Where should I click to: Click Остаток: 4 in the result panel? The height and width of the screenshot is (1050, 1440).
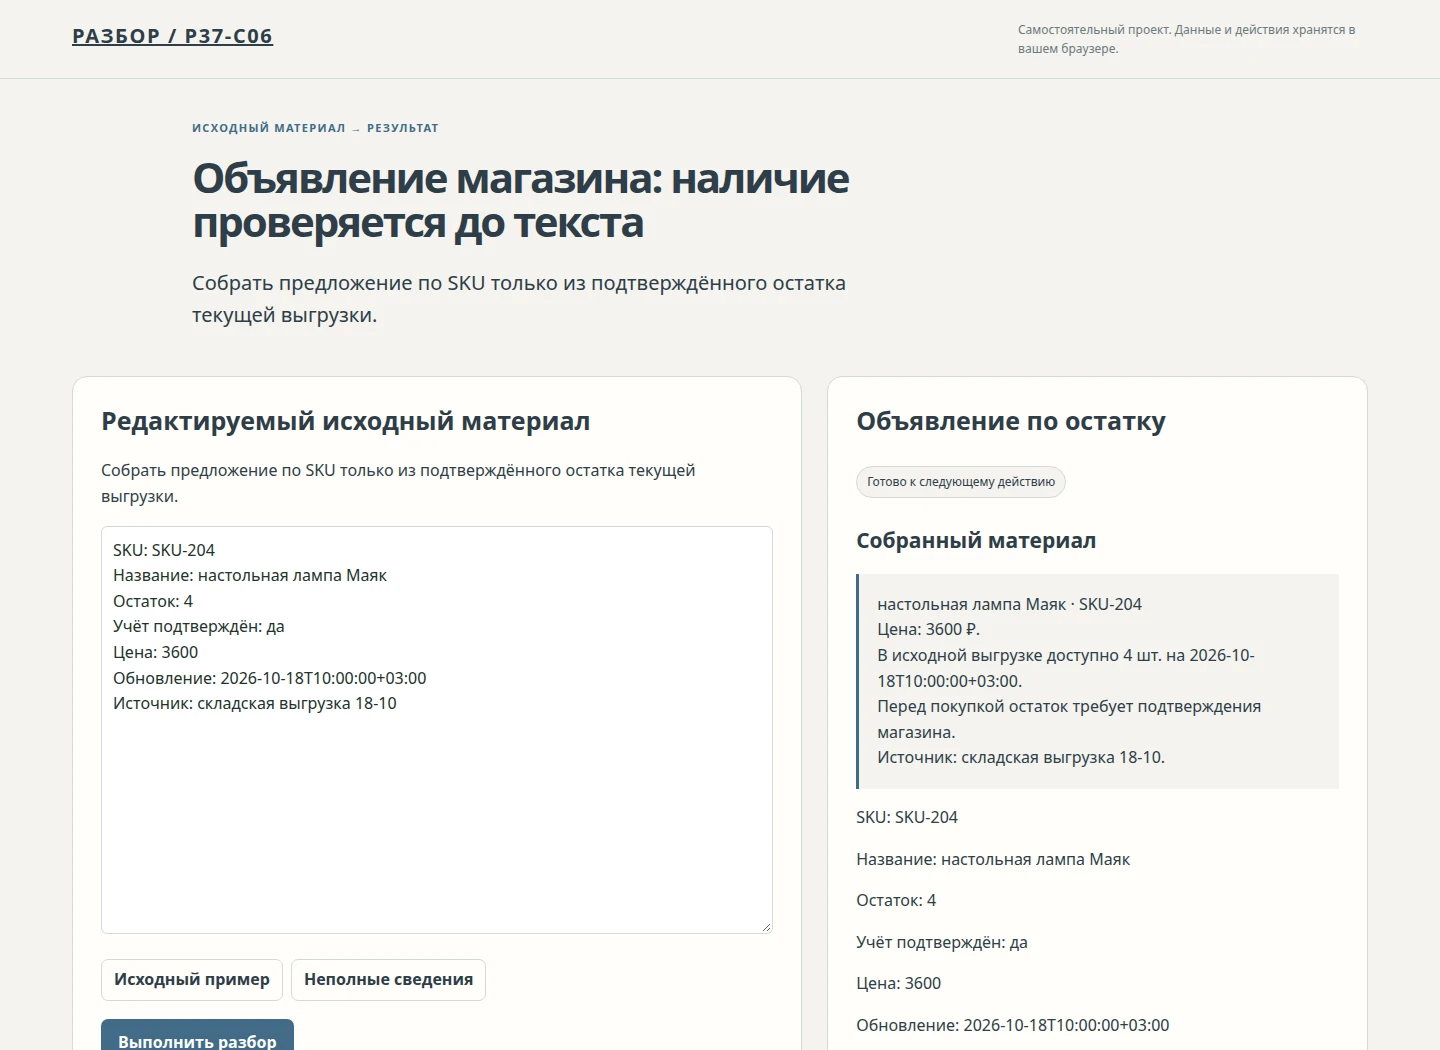pyautogui.click(x=896, y=900)
